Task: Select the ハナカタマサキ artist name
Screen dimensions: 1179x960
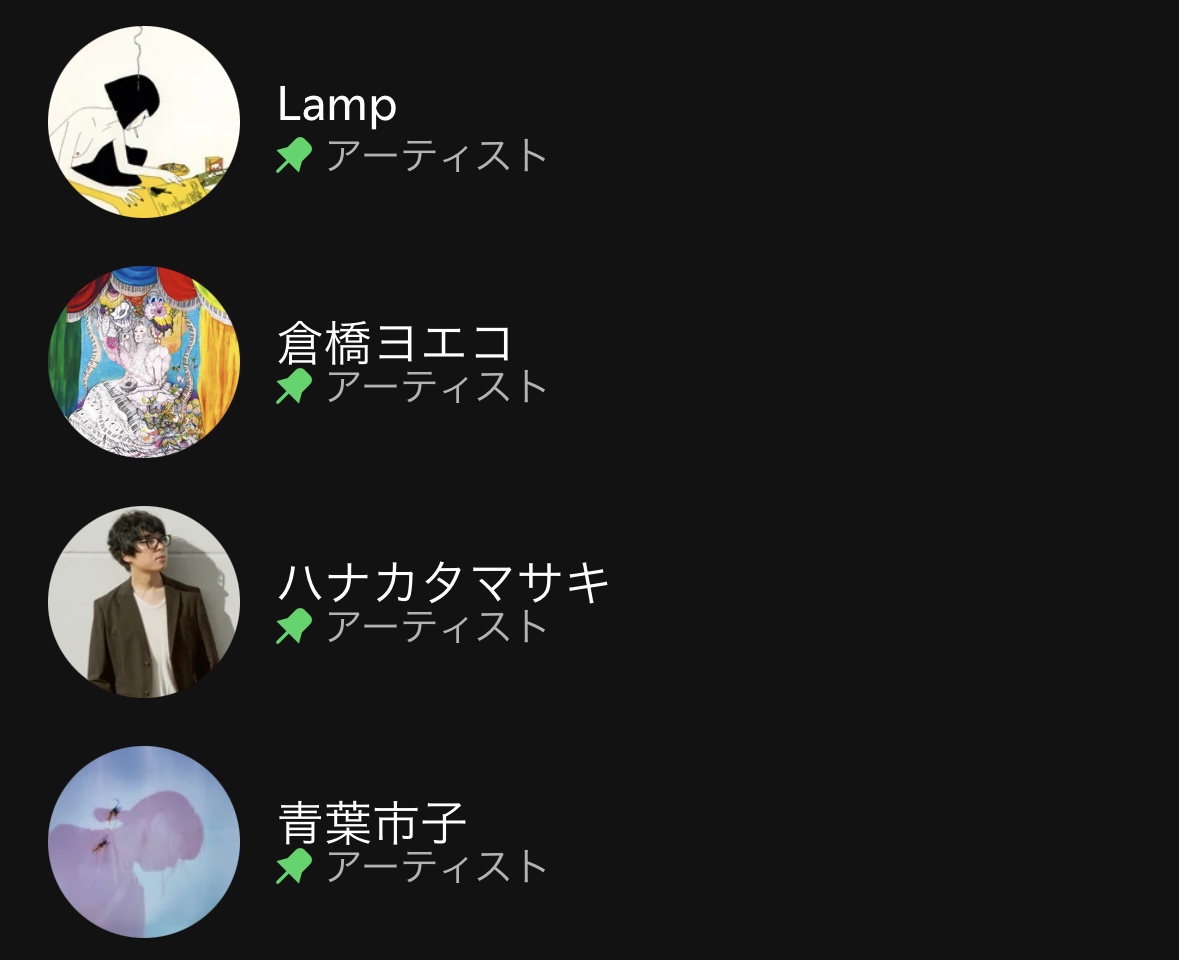Action: (x=443, y=582)
